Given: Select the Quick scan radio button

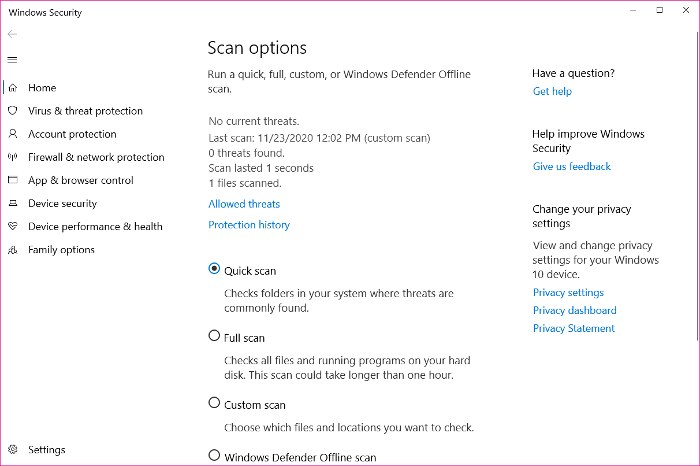Looking at the screenshot, I should pos(214,269).
